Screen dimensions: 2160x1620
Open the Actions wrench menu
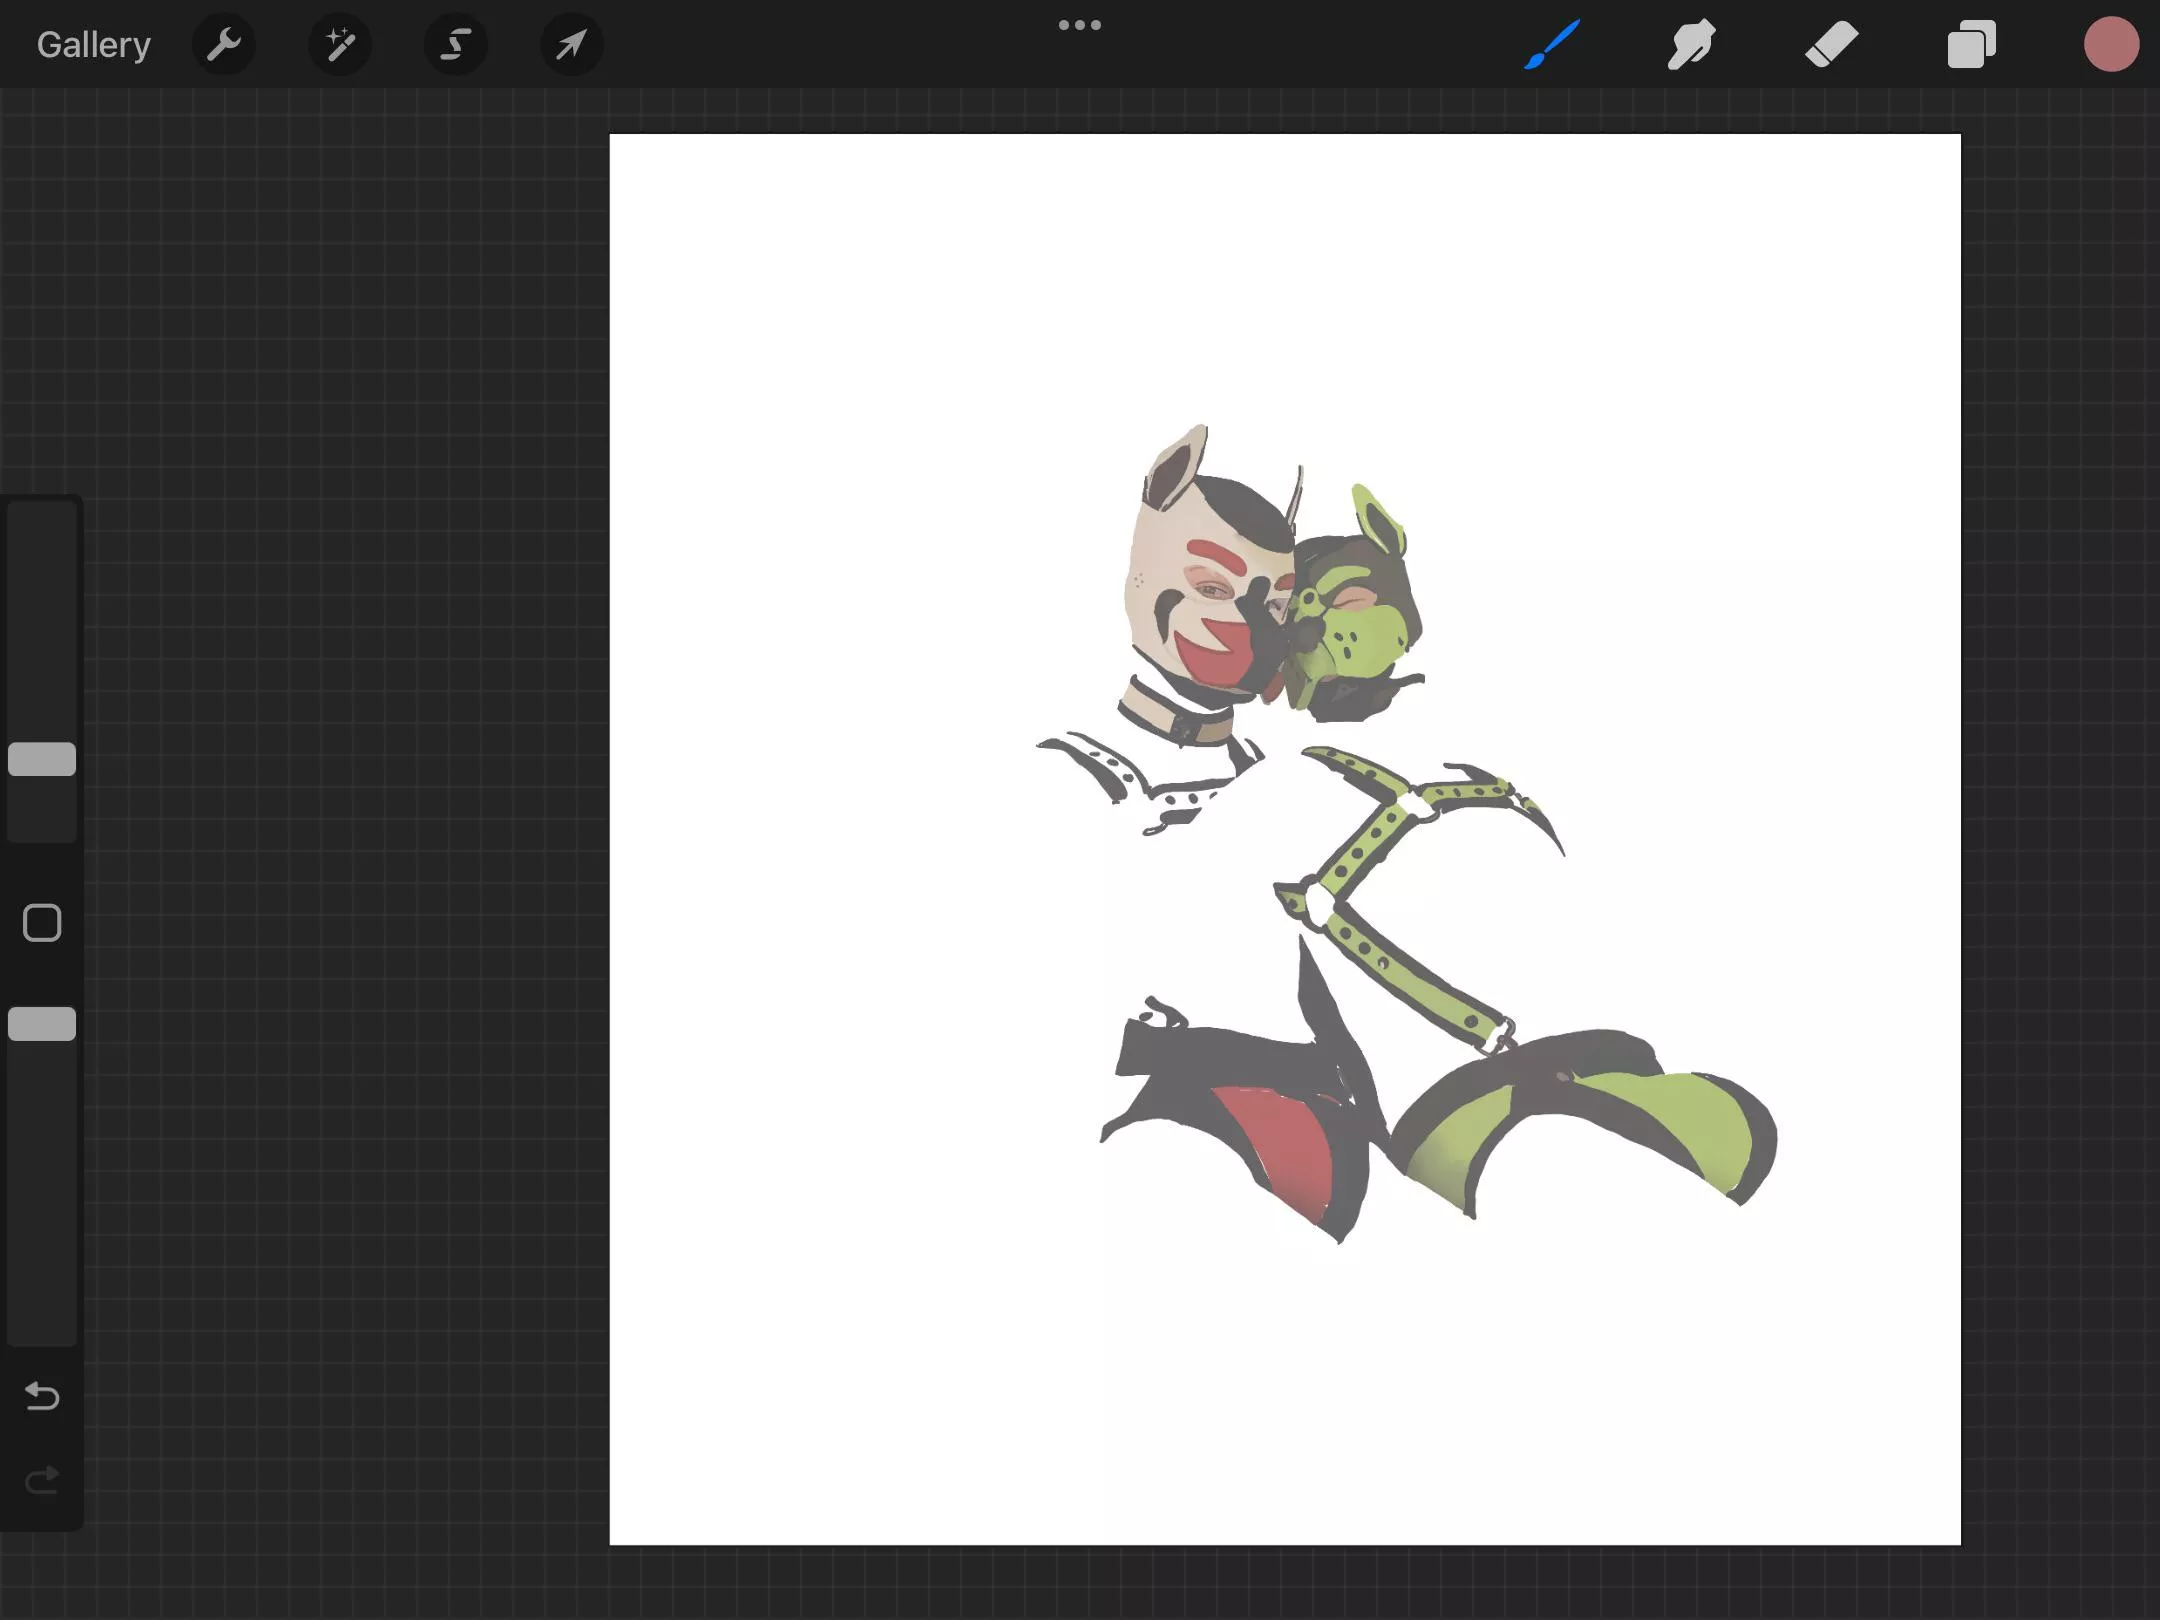[224, 44]
